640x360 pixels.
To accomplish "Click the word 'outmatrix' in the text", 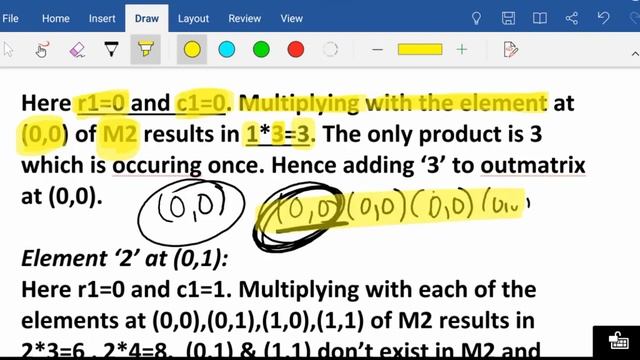I will 533,165.
